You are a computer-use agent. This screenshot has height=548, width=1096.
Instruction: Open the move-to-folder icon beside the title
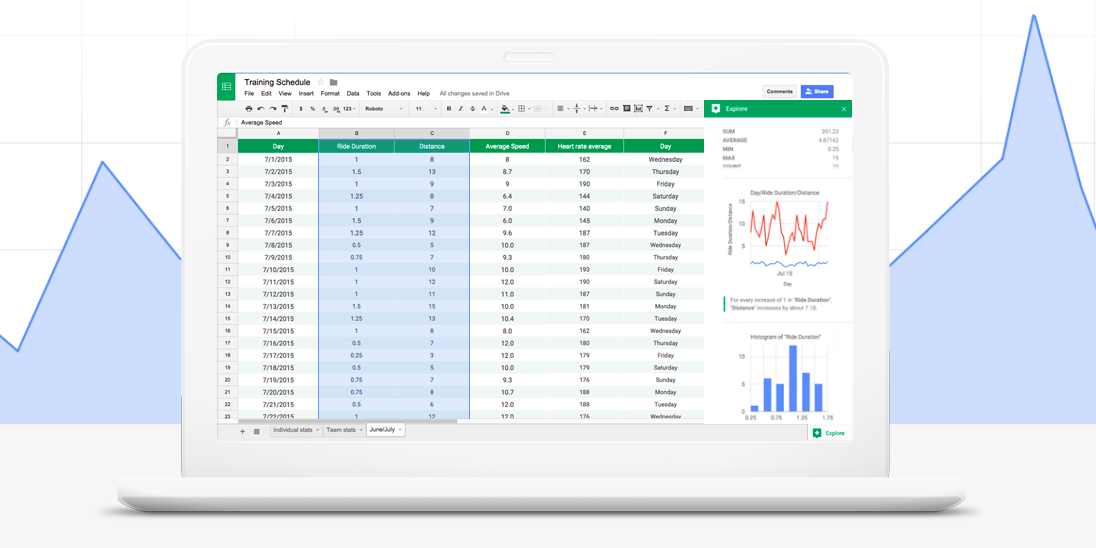(x=334, y=83)
